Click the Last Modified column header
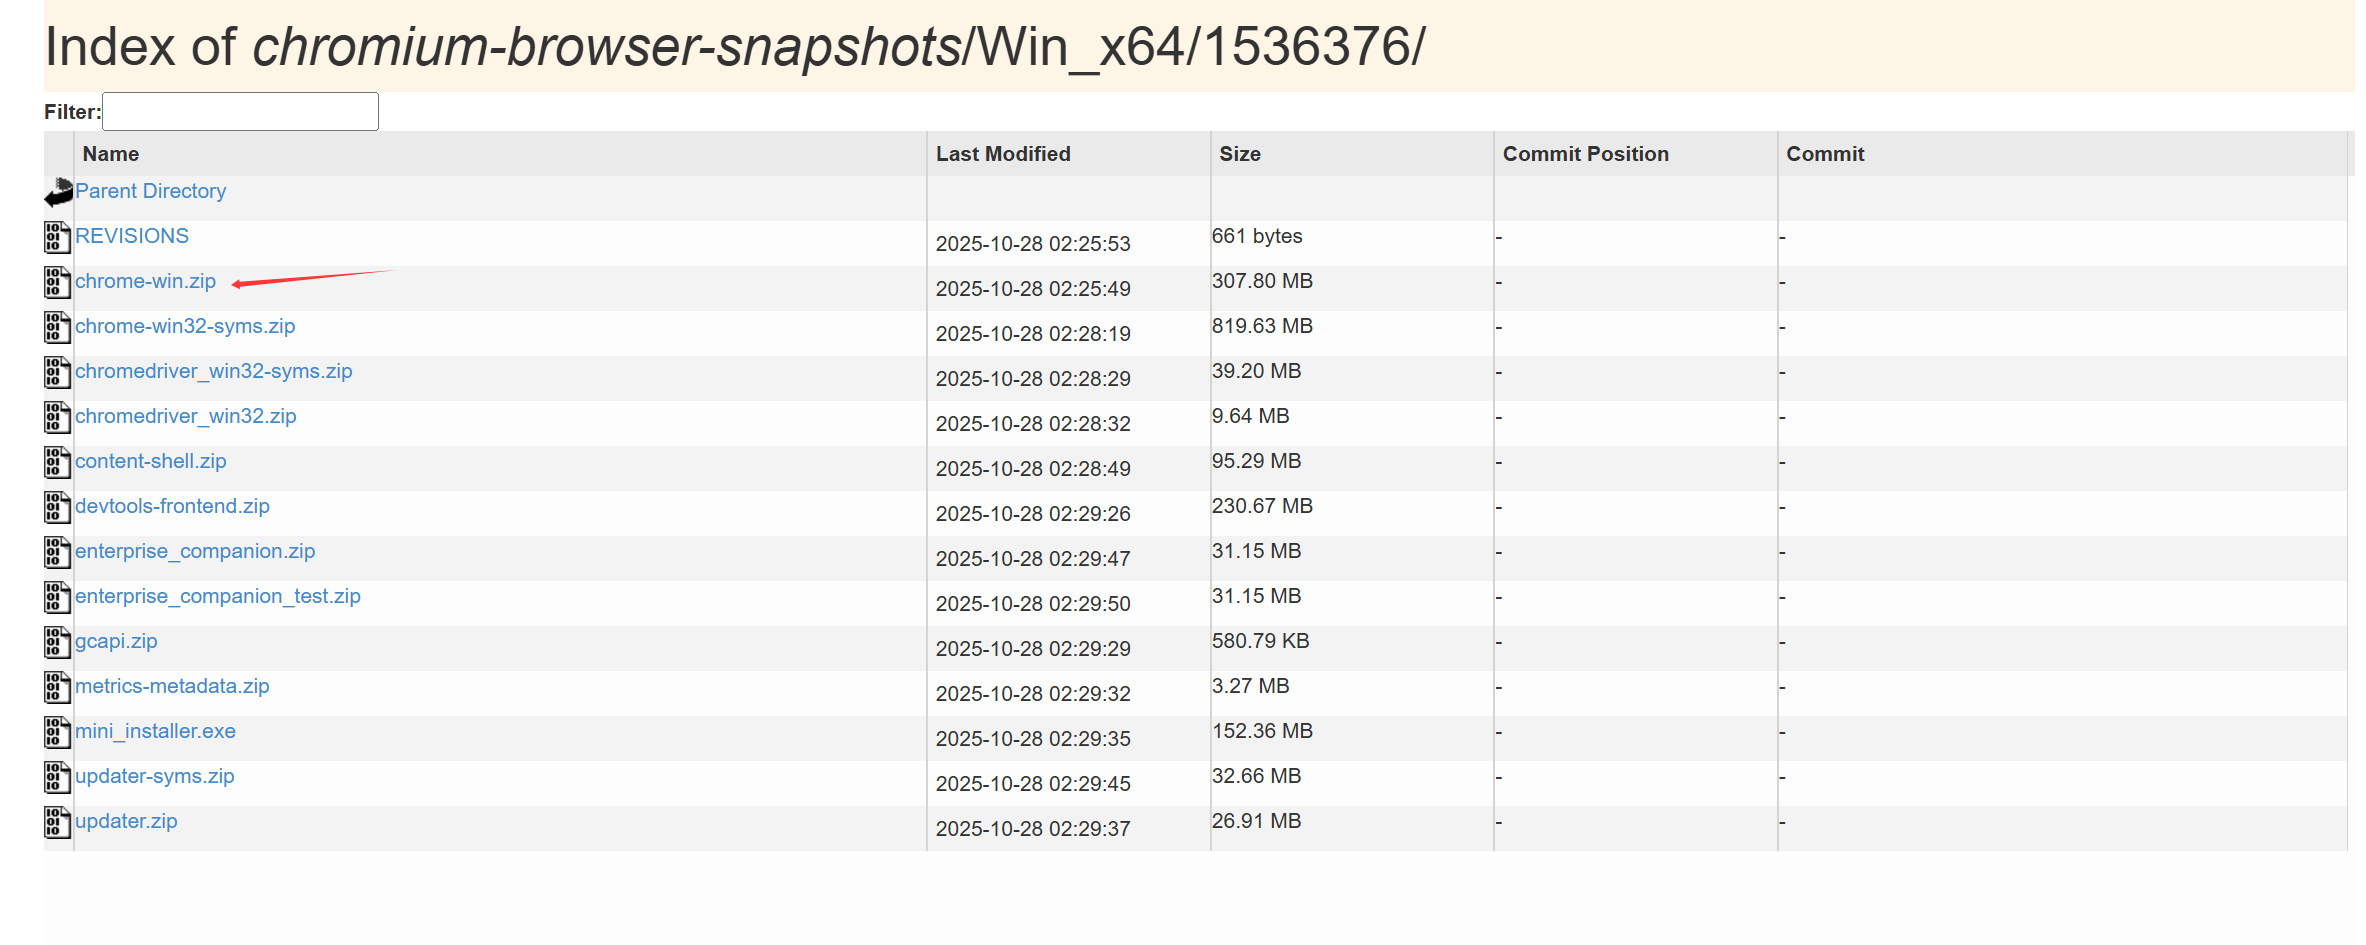This screenshot has height=945, width=2366. 1002,154
